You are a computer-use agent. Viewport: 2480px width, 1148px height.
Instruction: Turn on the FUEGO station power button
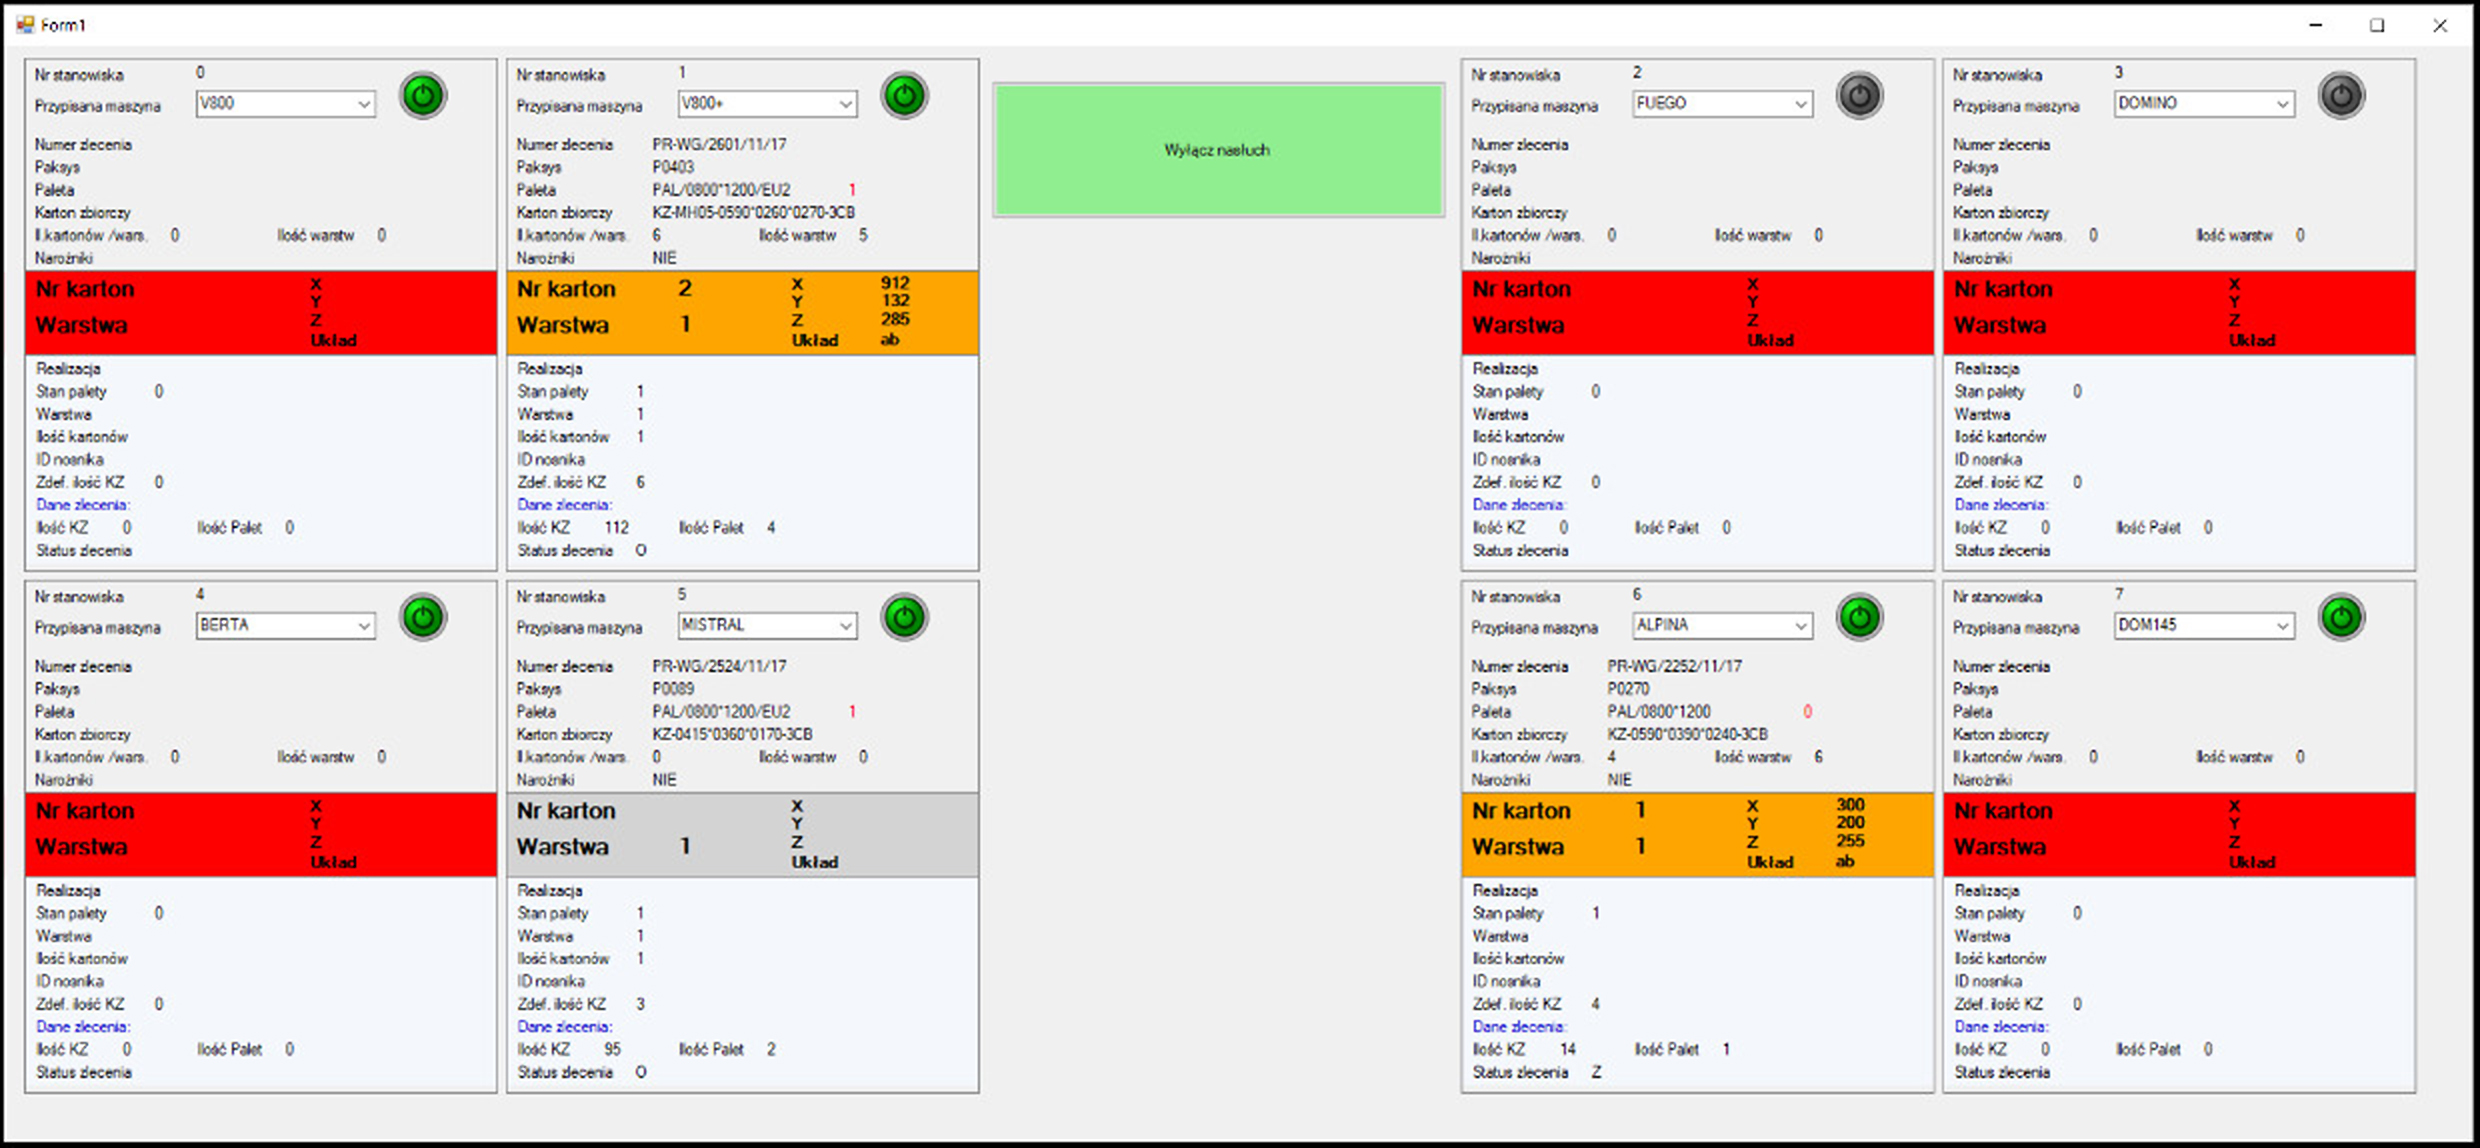click(1859, 96)
